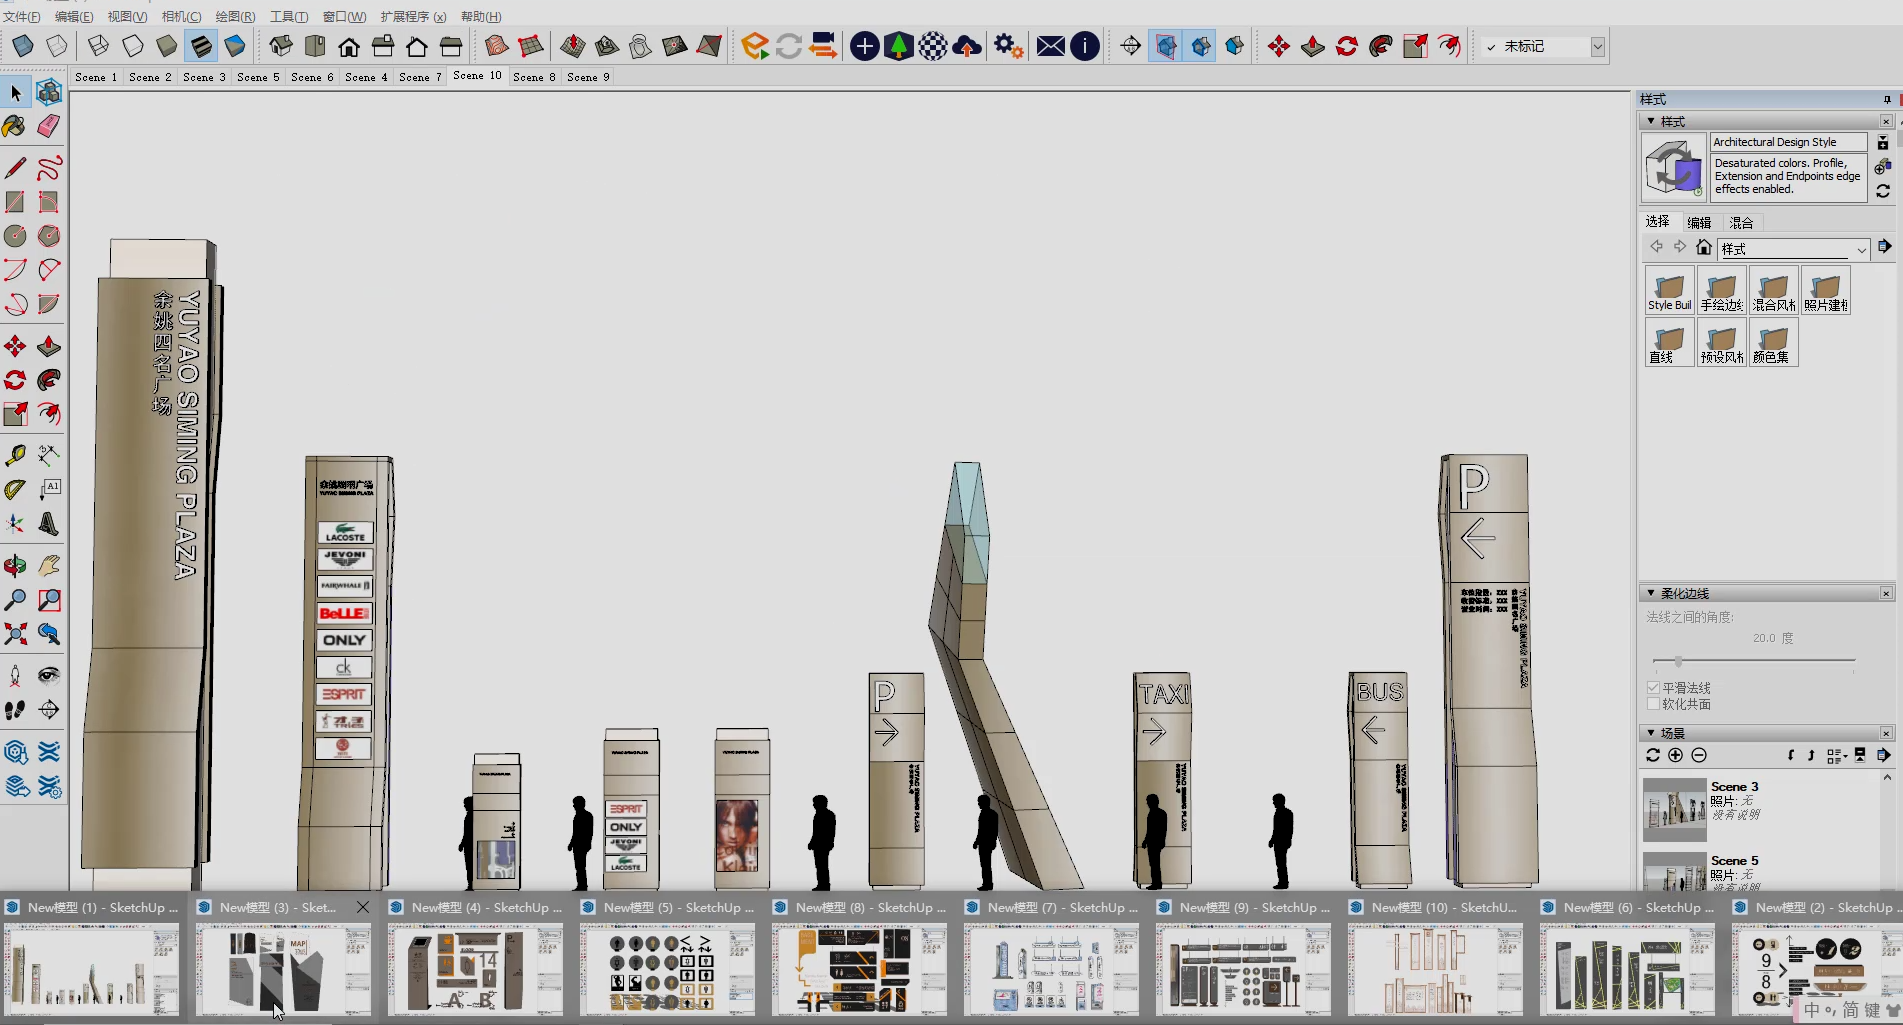Open the Extension Manager gear icon

point(1007,46)
